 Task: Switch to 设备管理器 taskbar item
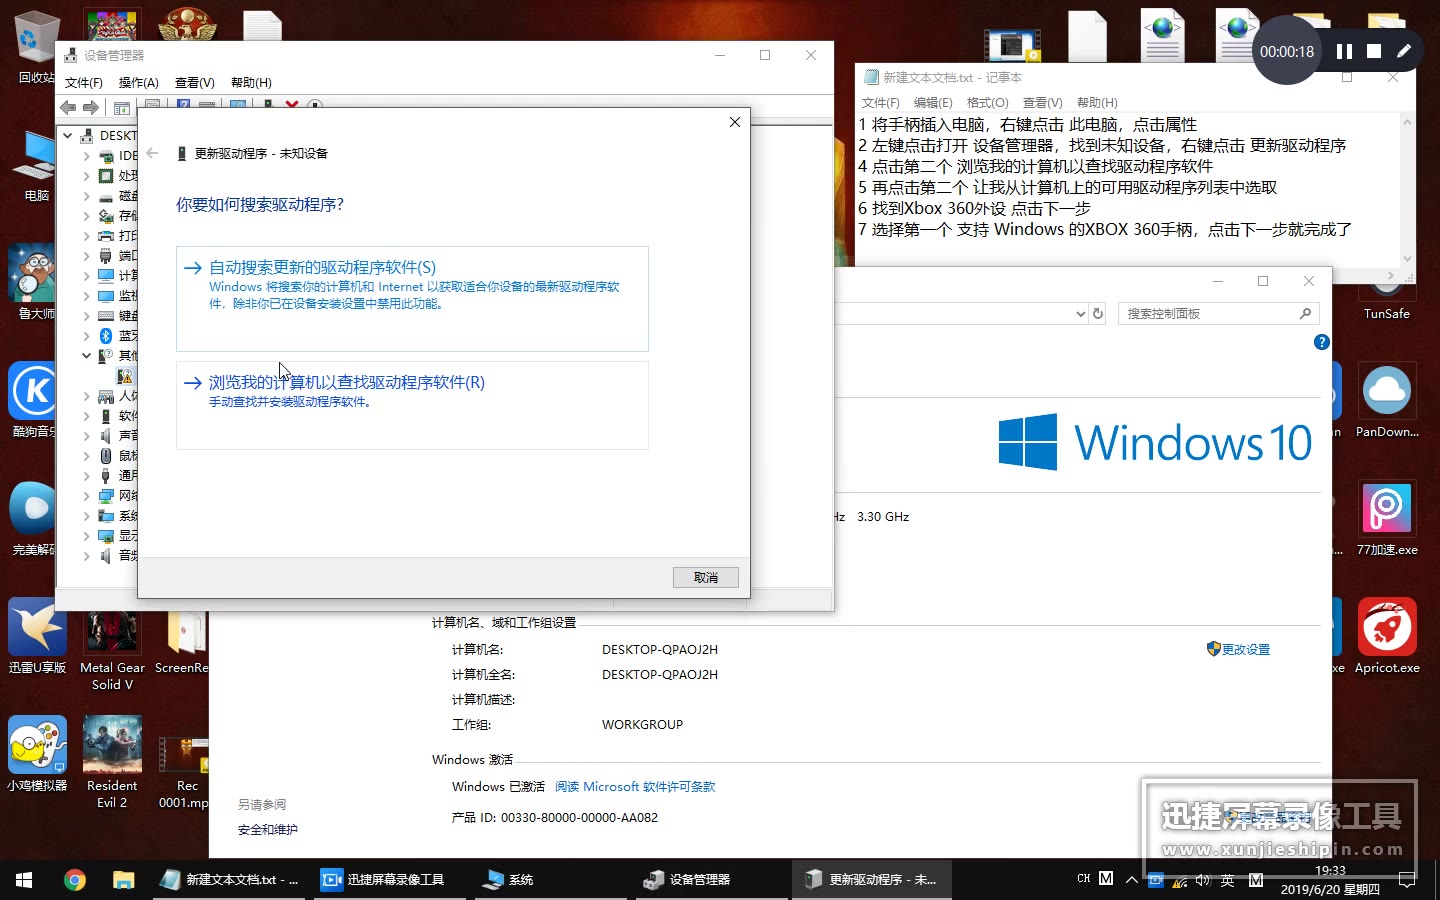712,879
